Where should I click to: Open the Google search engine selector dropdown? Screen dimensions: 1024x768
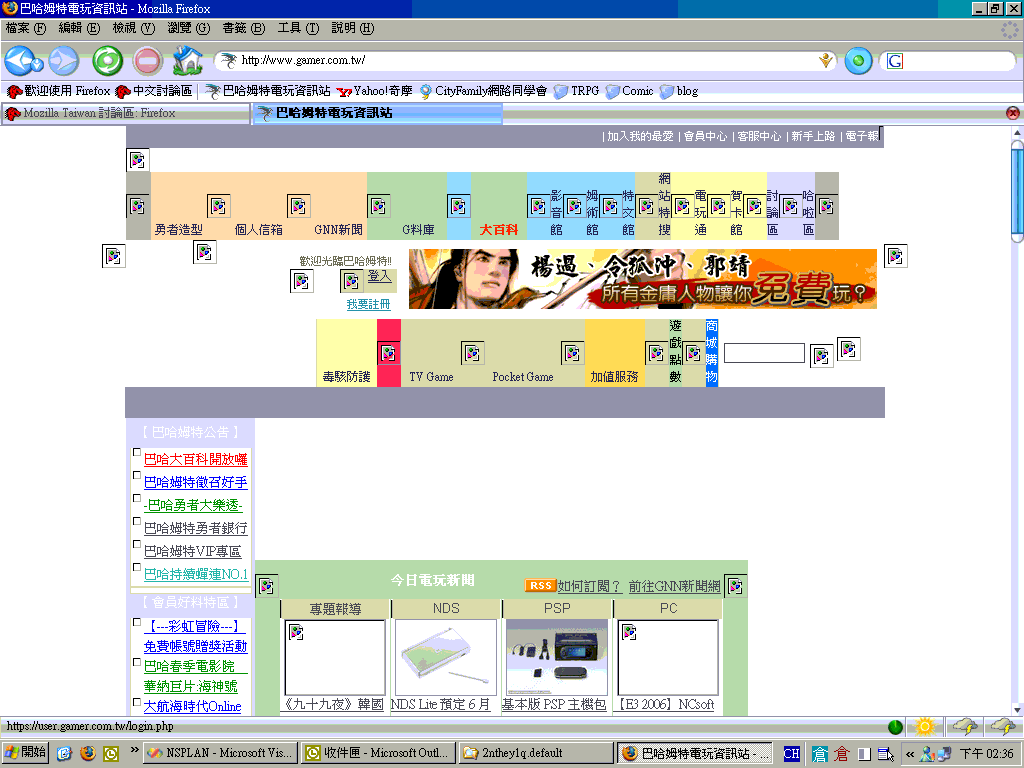coord(894,61)
